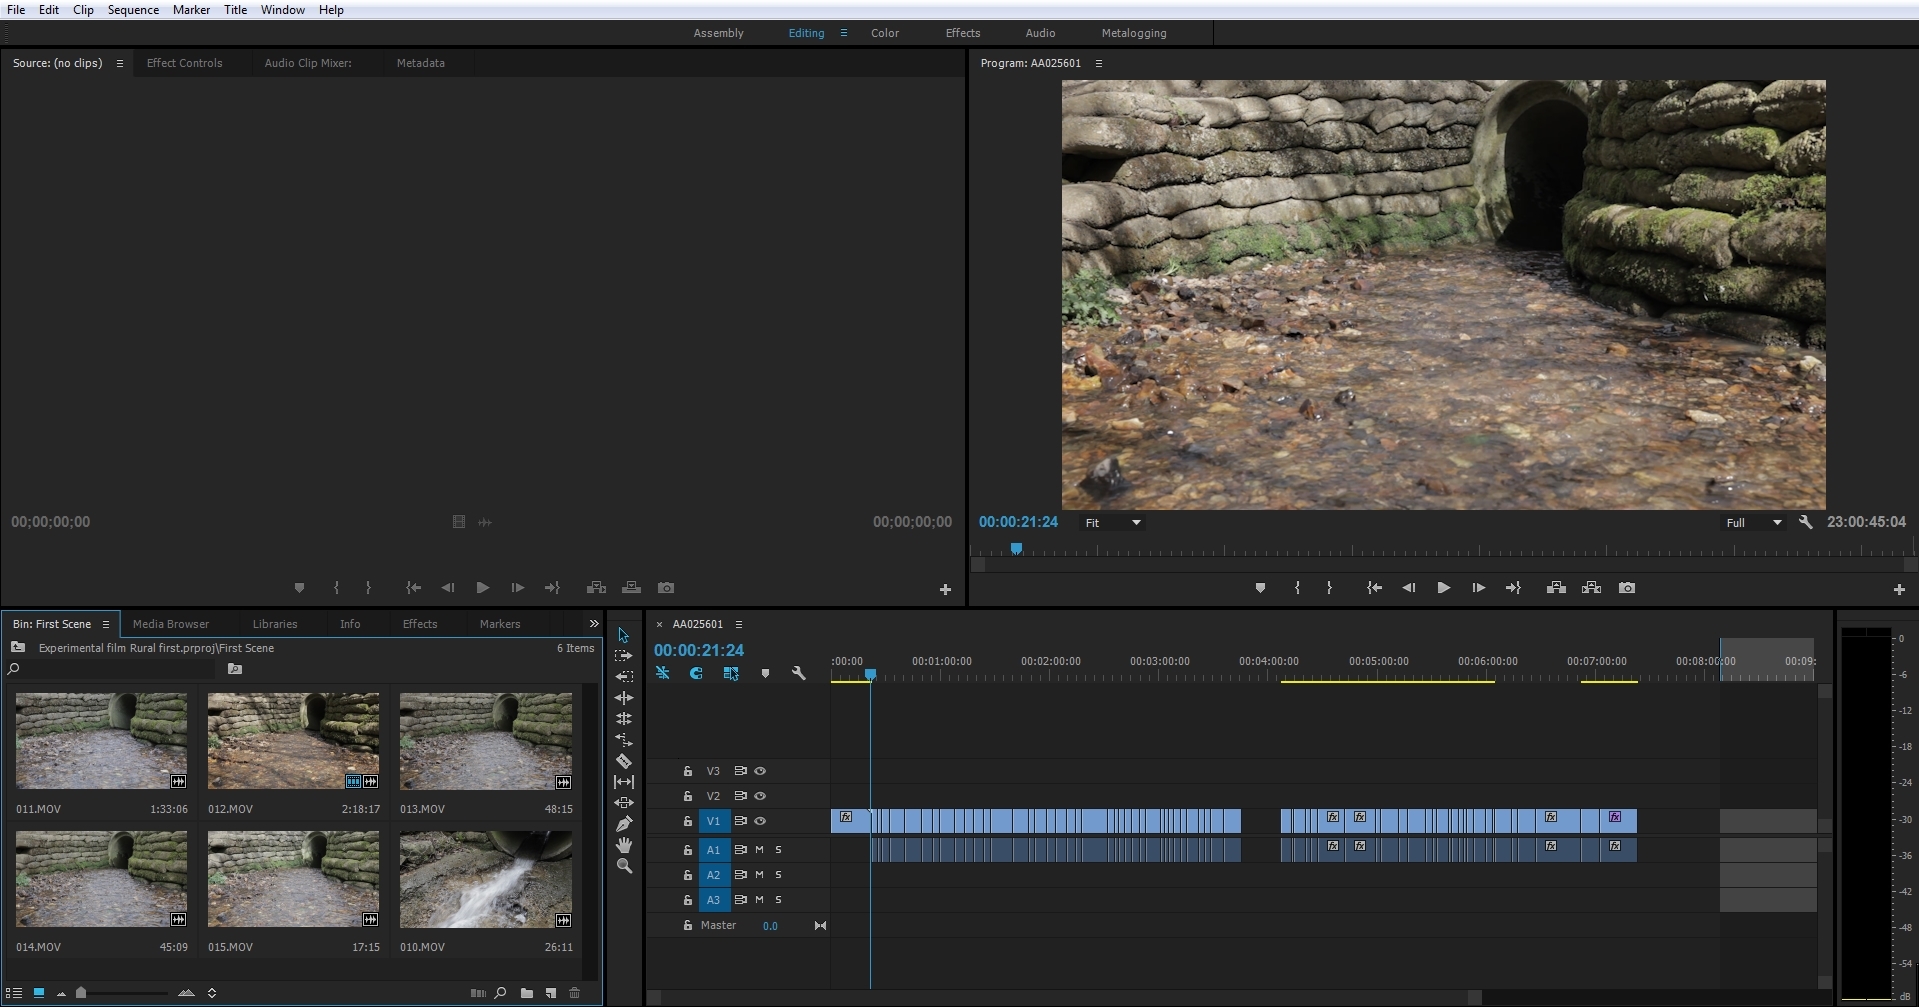Click the Clear trash icon in project panel
Screen dimensions: 1919x1007
pos(574,993)
